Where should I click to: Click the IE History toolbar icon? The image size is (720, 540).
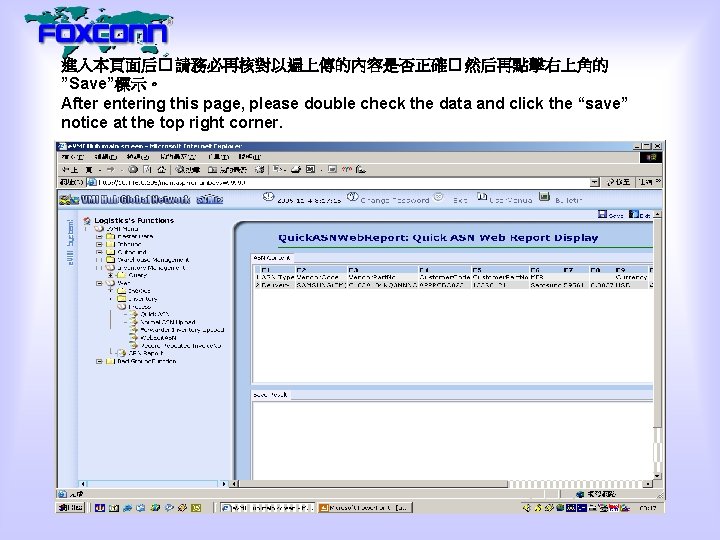(x=260, y=169)
